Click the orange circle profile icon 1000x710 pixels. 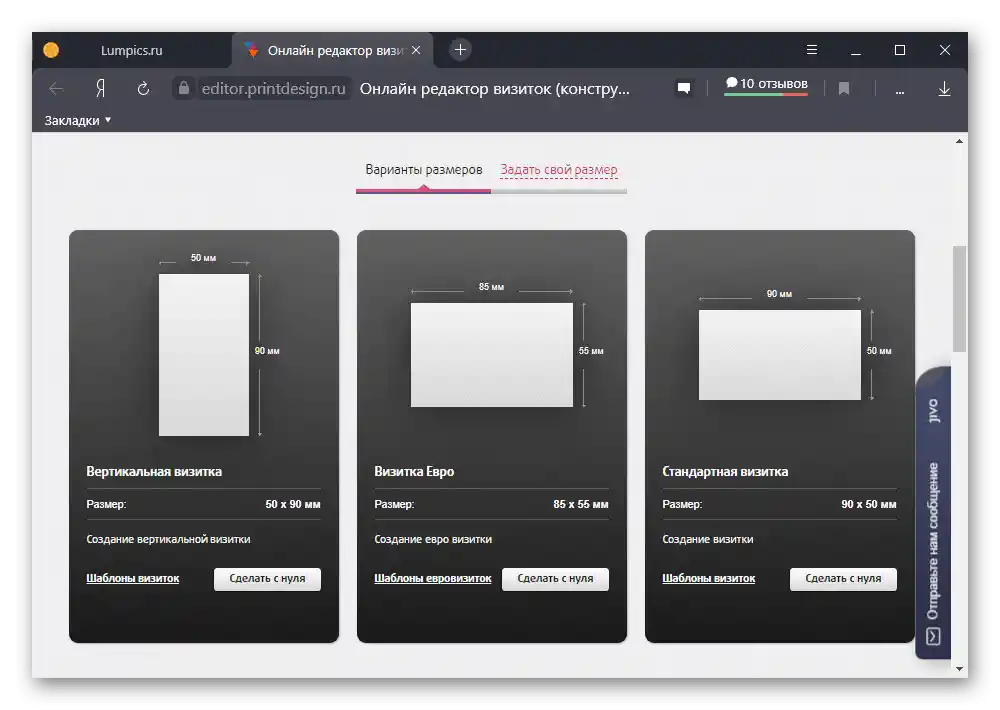coord(51,50)
